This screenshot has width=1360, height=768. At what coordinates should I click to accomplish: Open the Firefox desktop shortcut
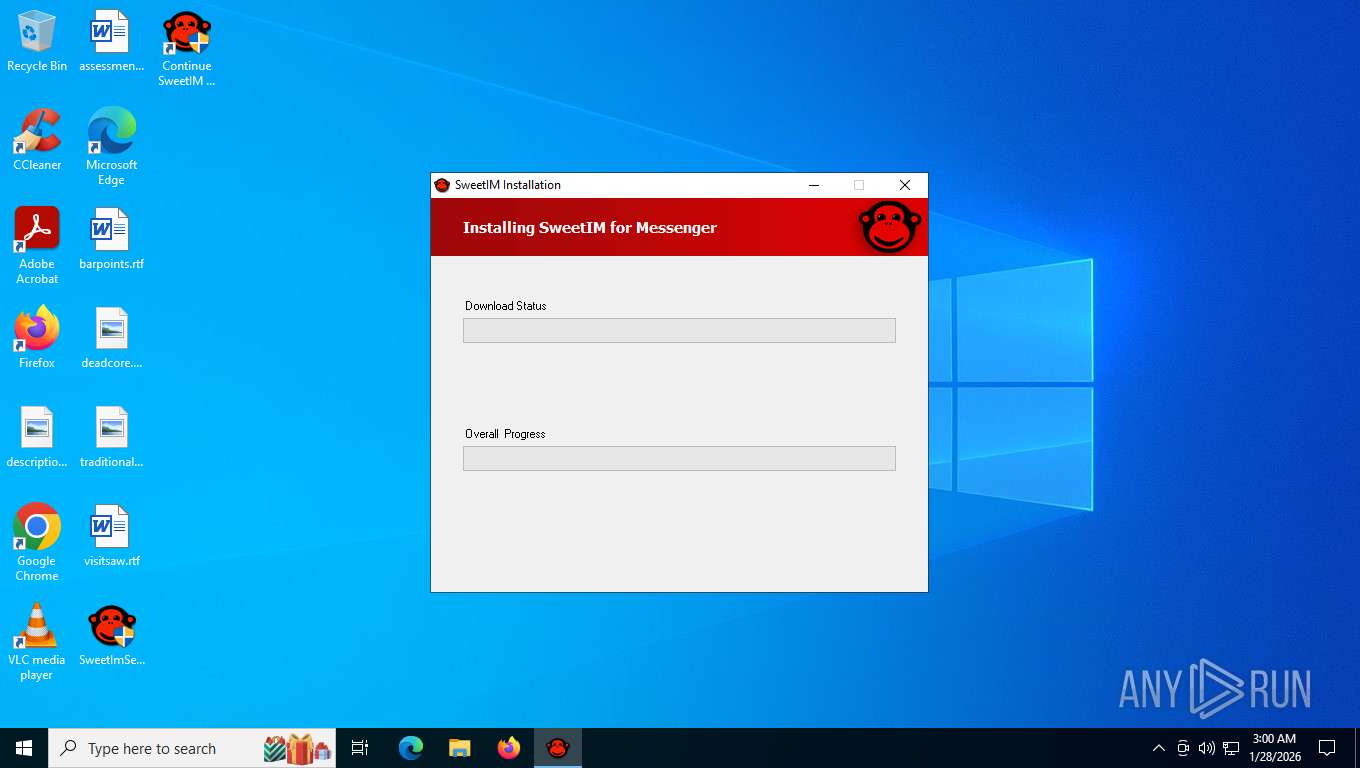click(37, 338)
